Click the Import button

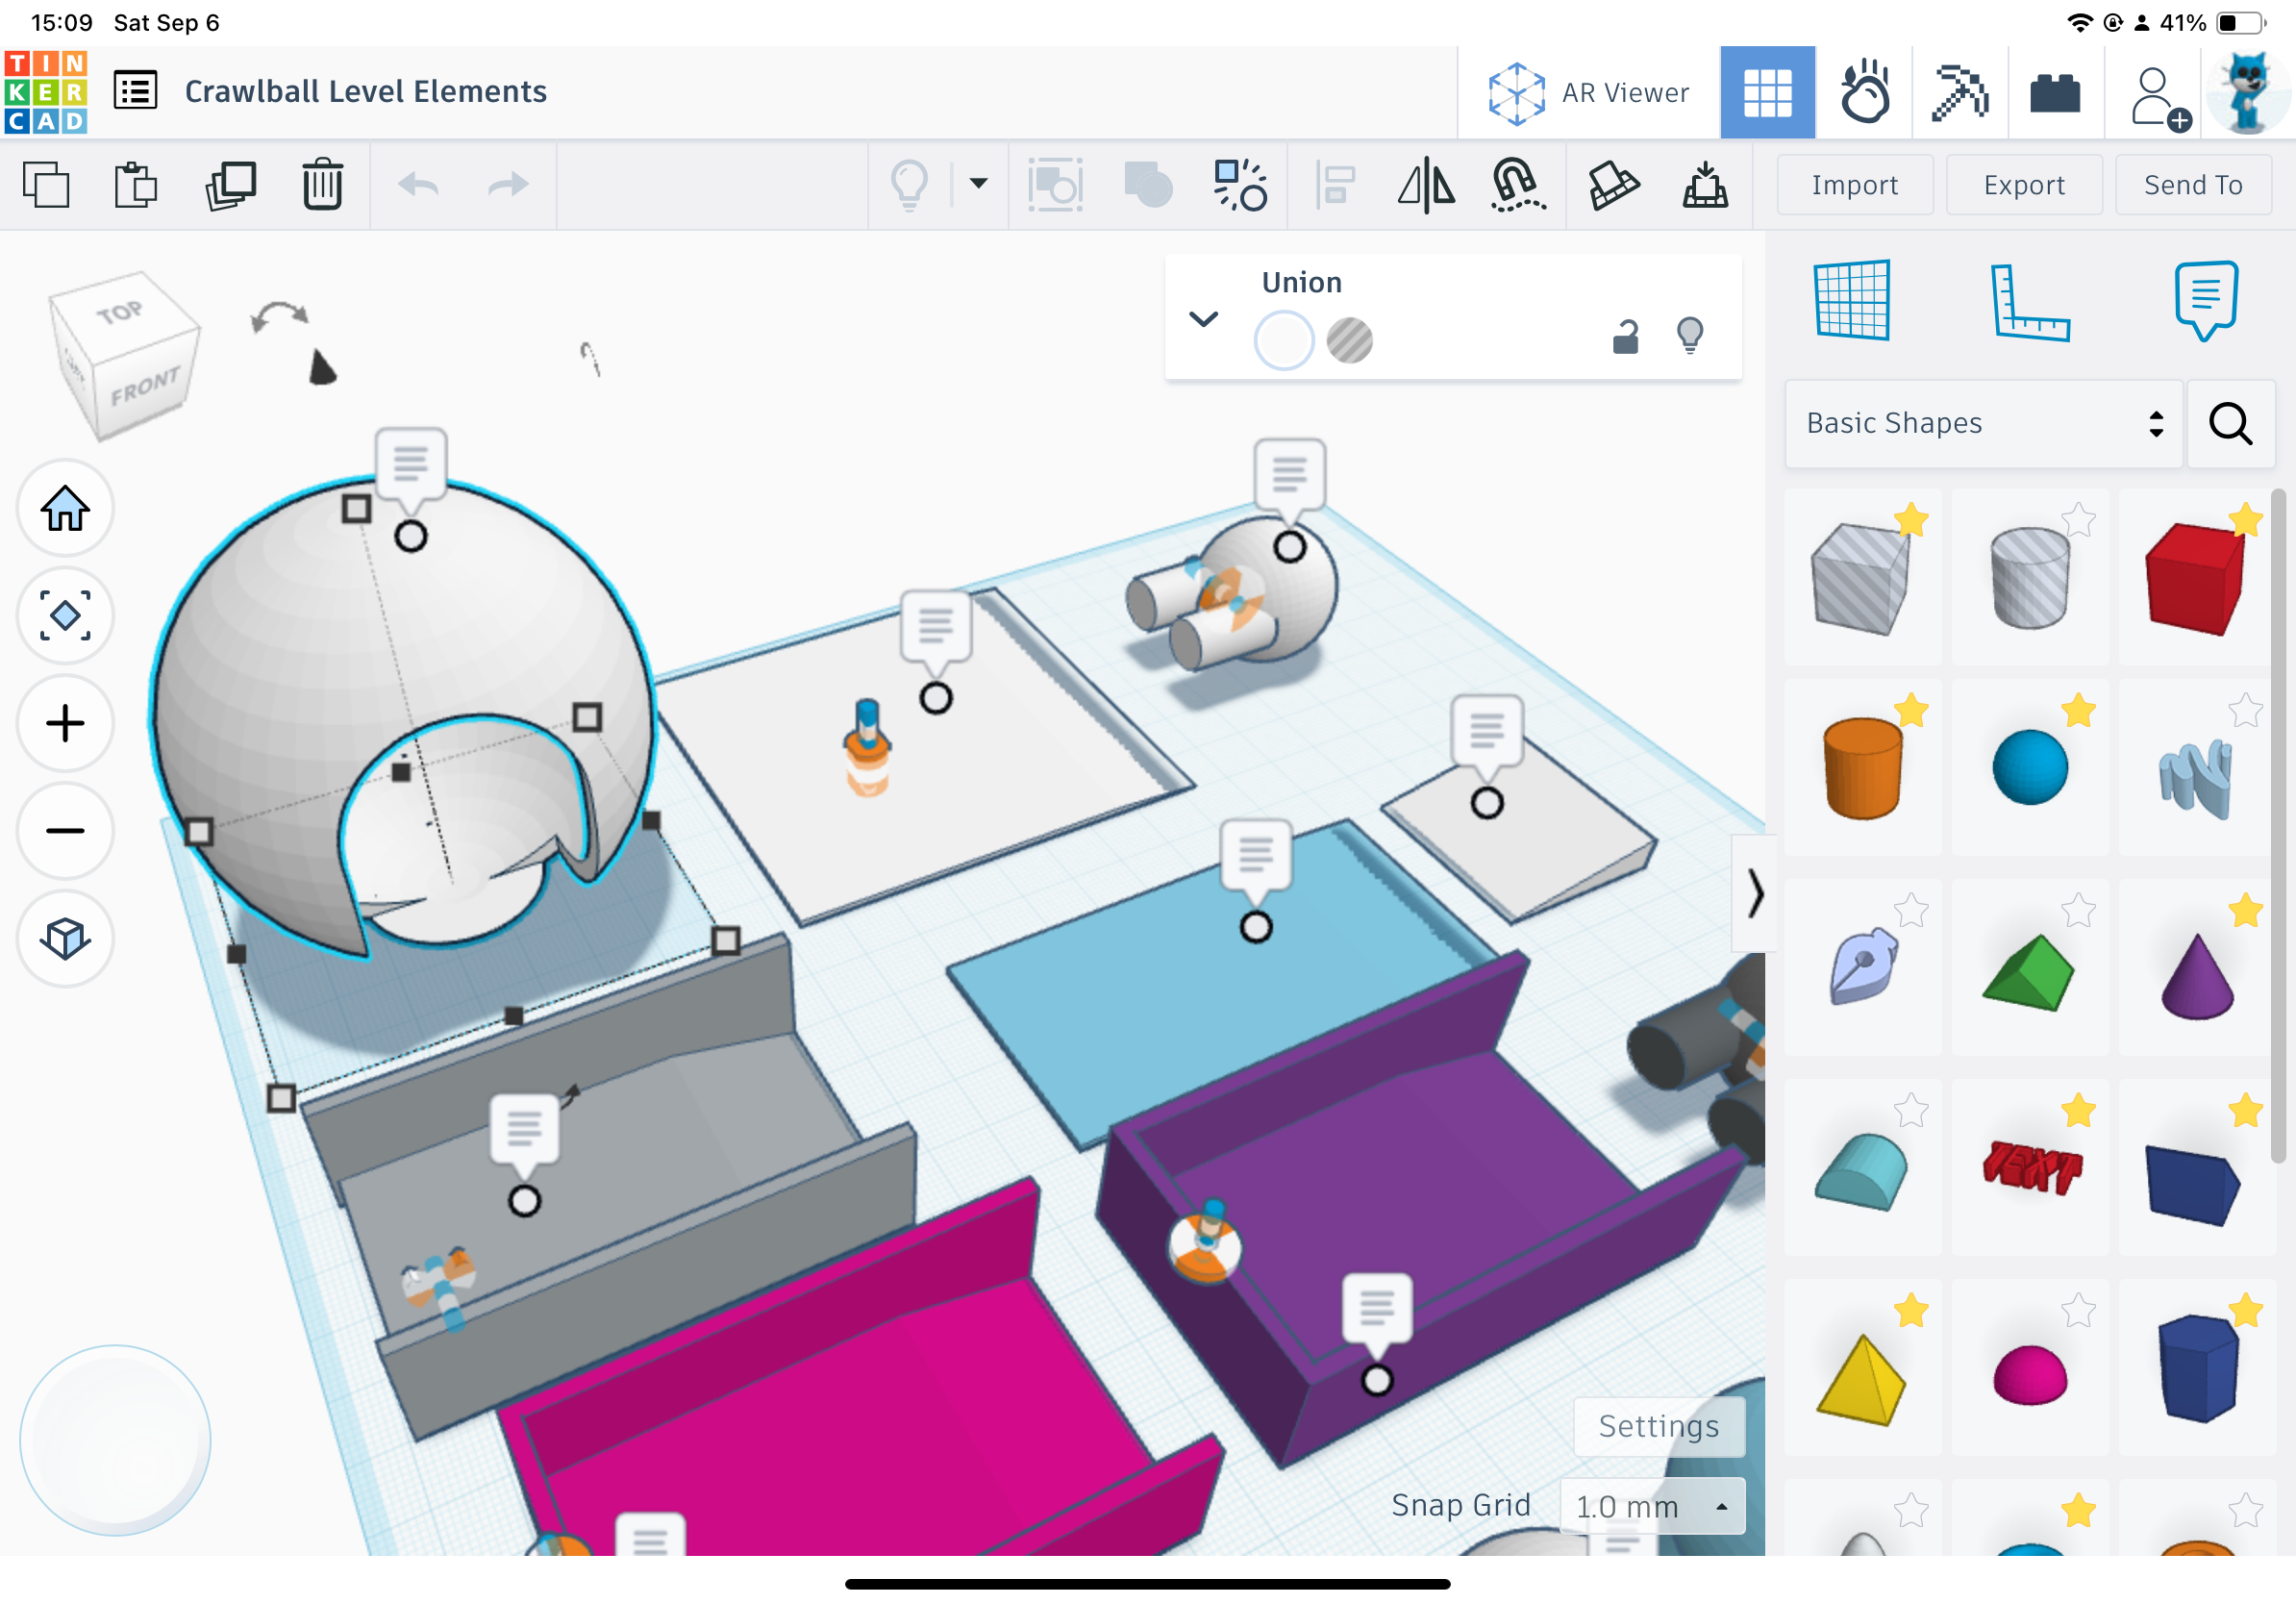1854,185
